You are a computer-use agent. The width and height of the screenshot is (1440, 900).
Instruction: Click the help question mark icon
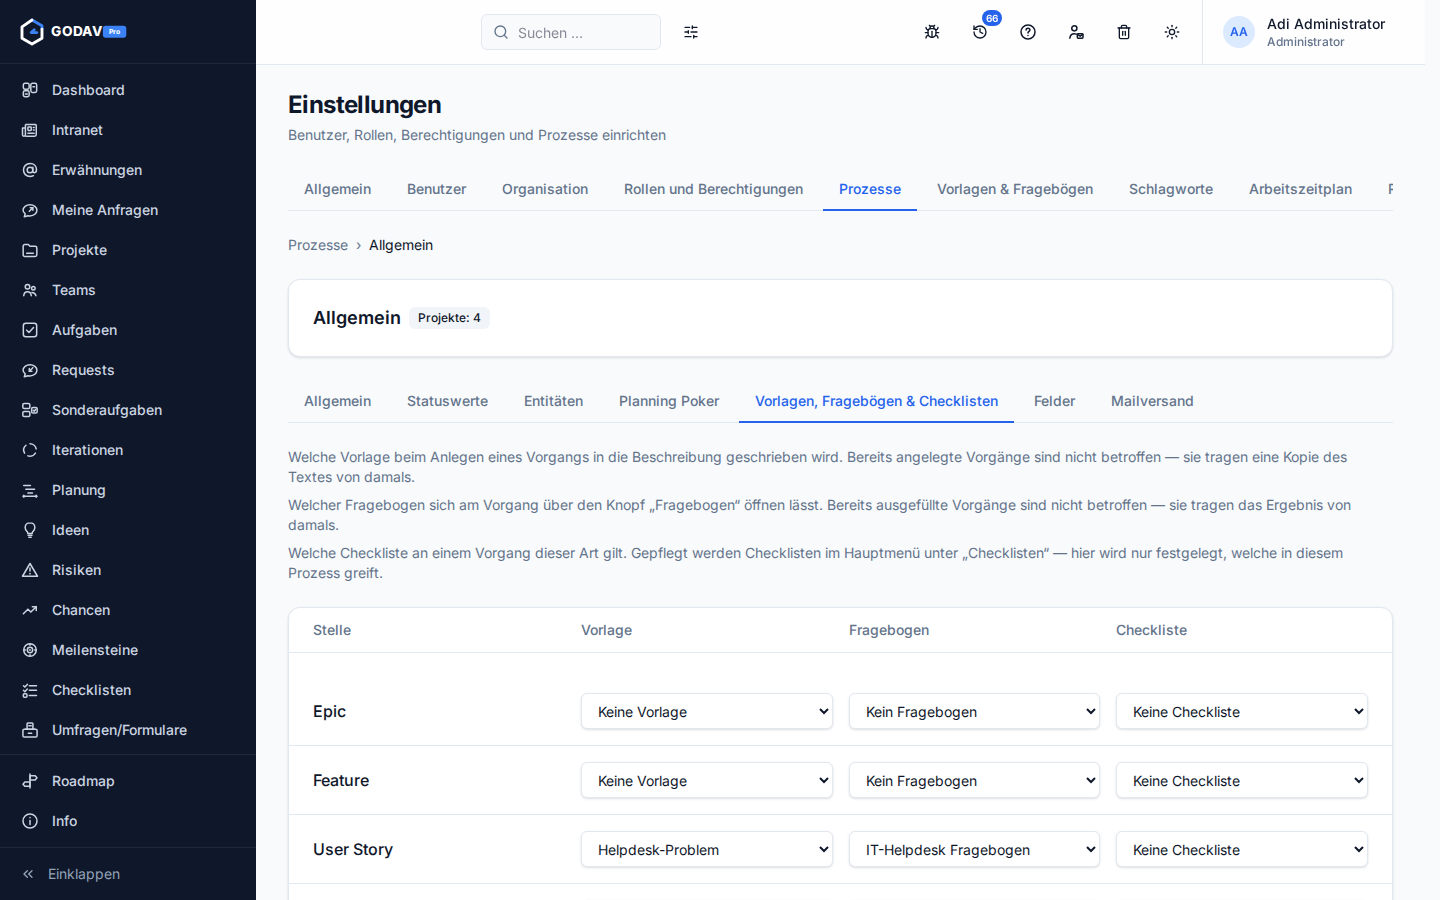pyautogui.click(x=1028, y=32)
